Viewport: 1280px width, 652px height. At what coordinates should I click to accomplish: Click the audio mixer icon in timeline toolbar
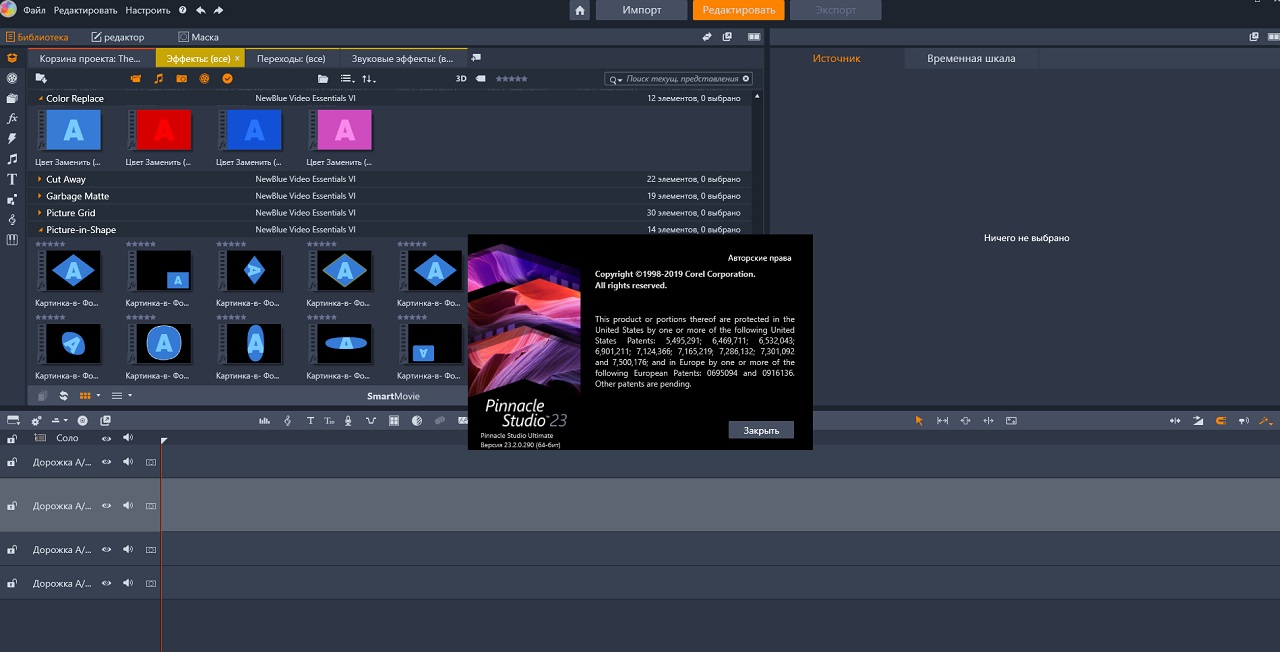(x=265, y=421)
